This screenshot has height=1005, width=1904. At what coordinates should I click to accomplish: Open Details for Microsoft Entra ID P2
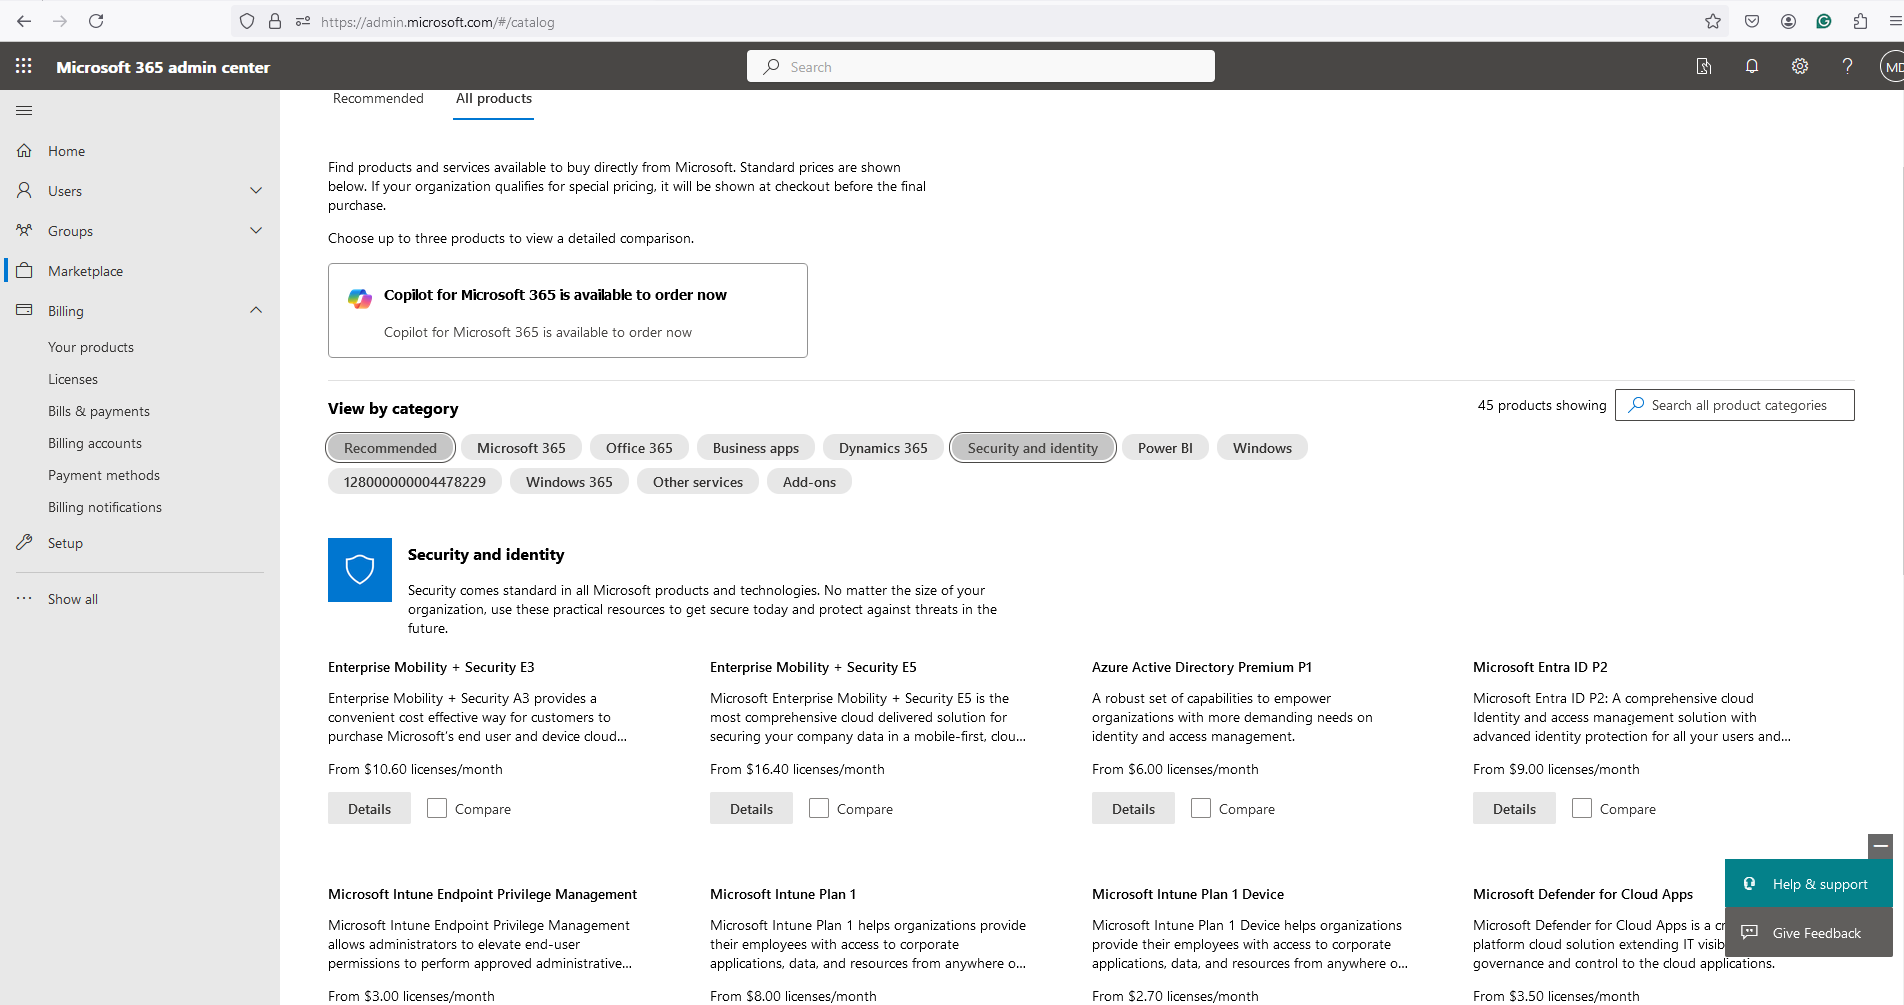coord(1514,808)
